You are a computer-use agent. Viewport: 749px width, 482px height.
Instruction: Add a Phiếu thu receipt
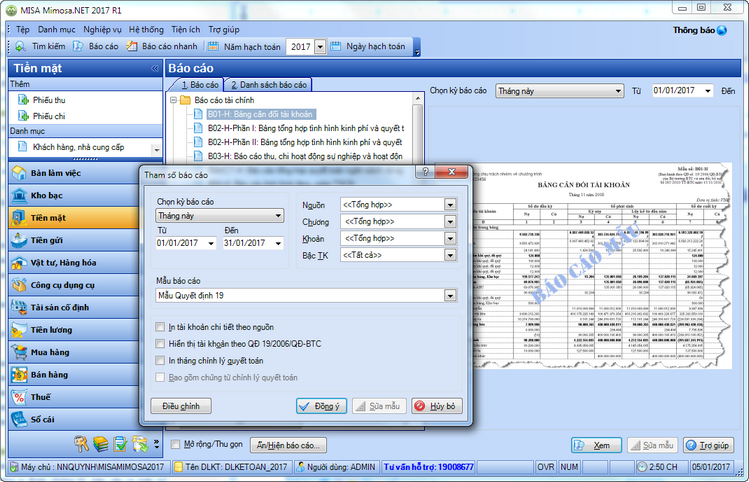[x=42, y=100]
